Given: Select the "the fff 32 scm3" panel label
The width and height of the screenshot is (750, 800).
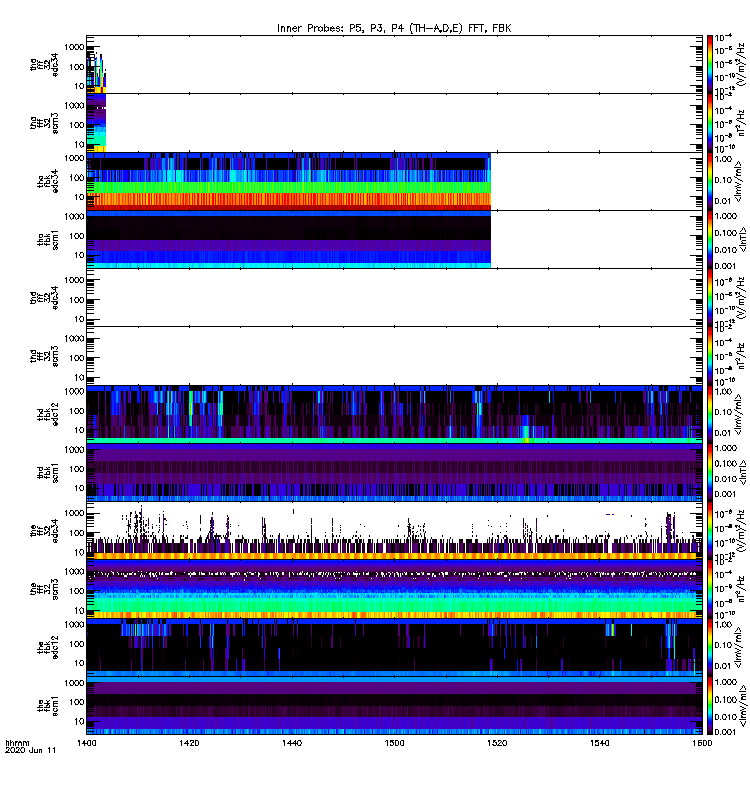Looking at the screenshot, I should click(44, 589).
